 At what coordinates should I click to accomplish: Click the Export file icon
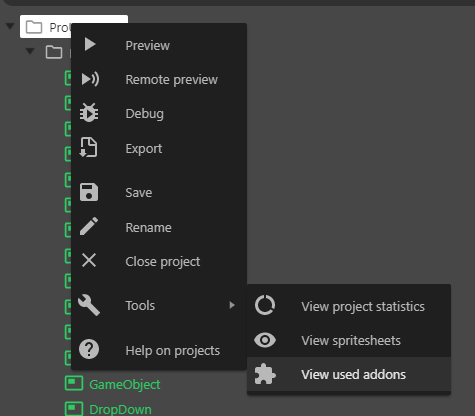88,147
